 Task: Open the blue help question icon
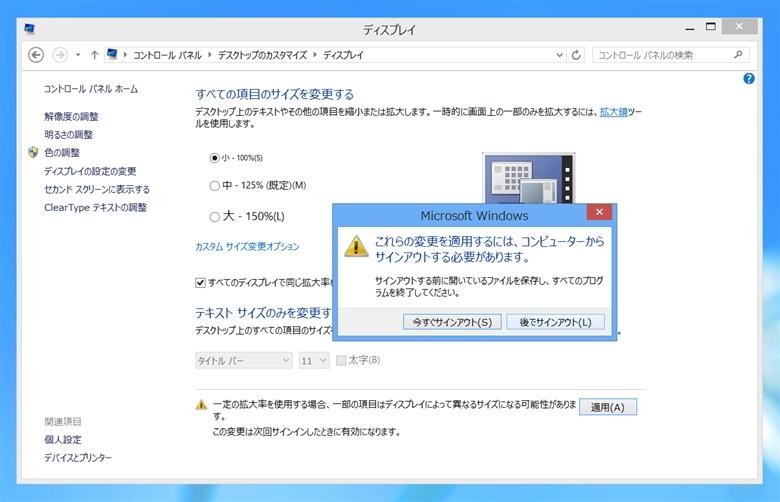pos(749,79)
